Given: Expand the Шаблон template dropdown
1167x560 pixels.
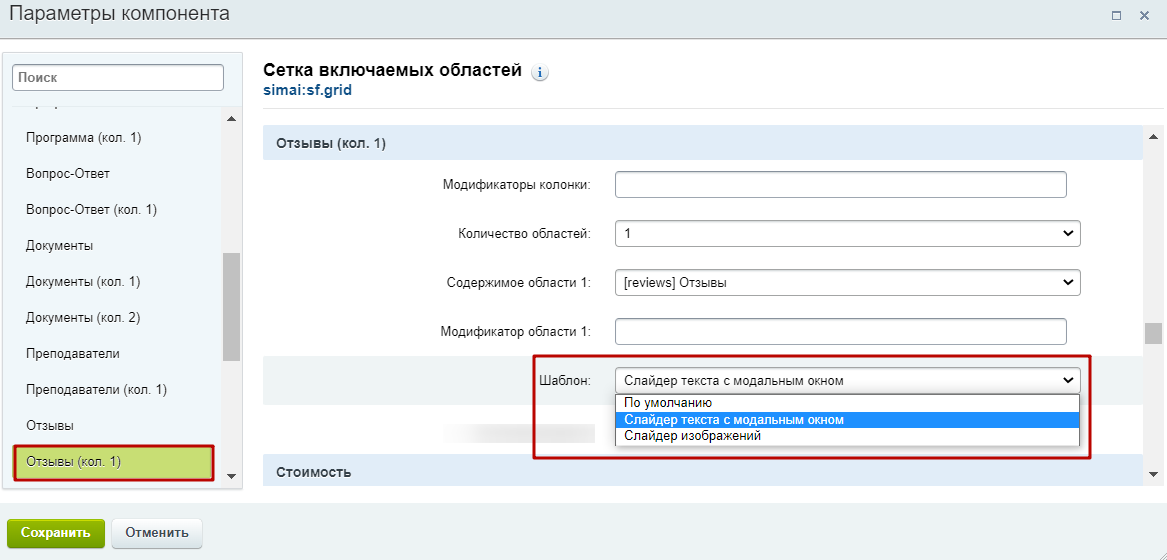Looking at the screenshot, I should click(848, 381).
